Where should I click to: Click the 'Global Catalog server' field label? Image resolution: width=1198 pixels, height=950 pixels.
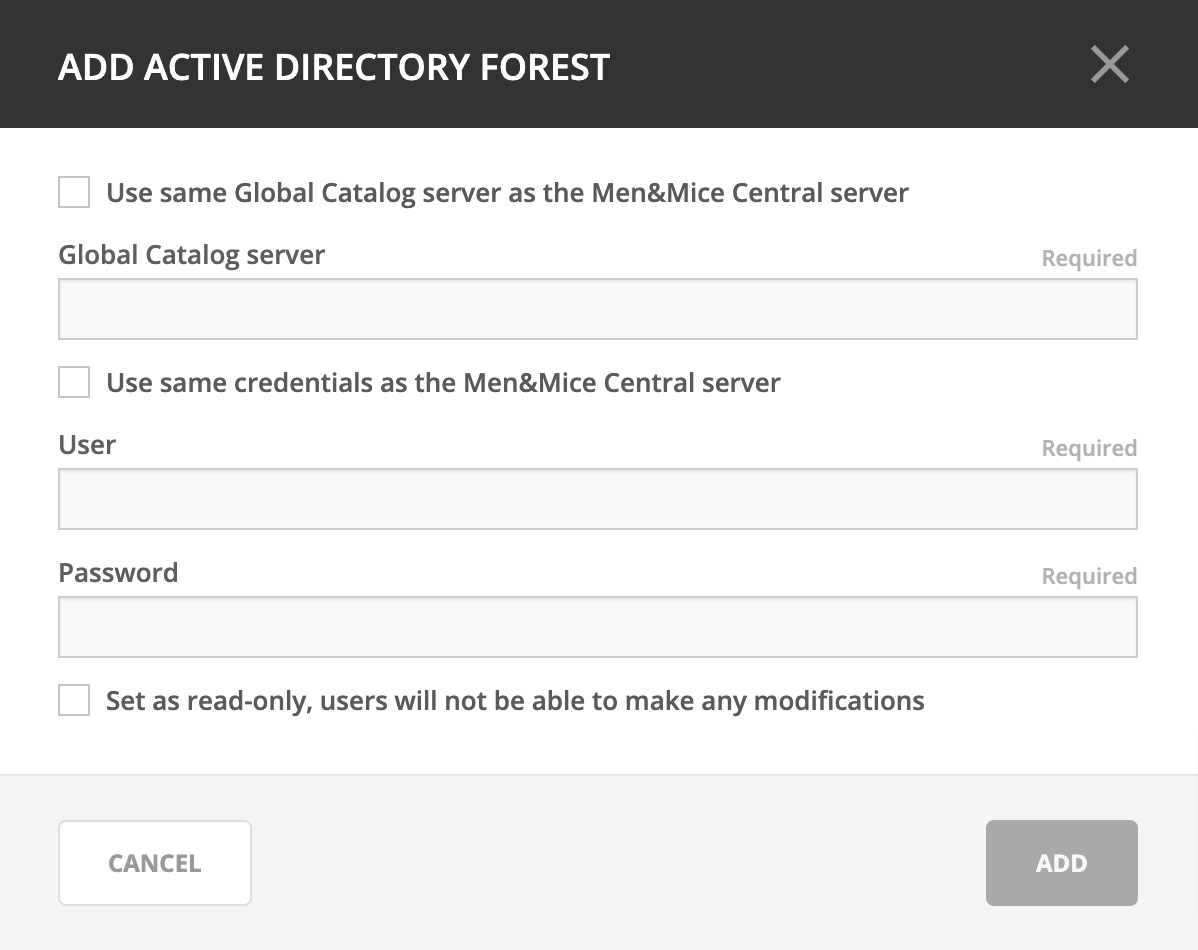pyautogui.click(x=192, y=255)
